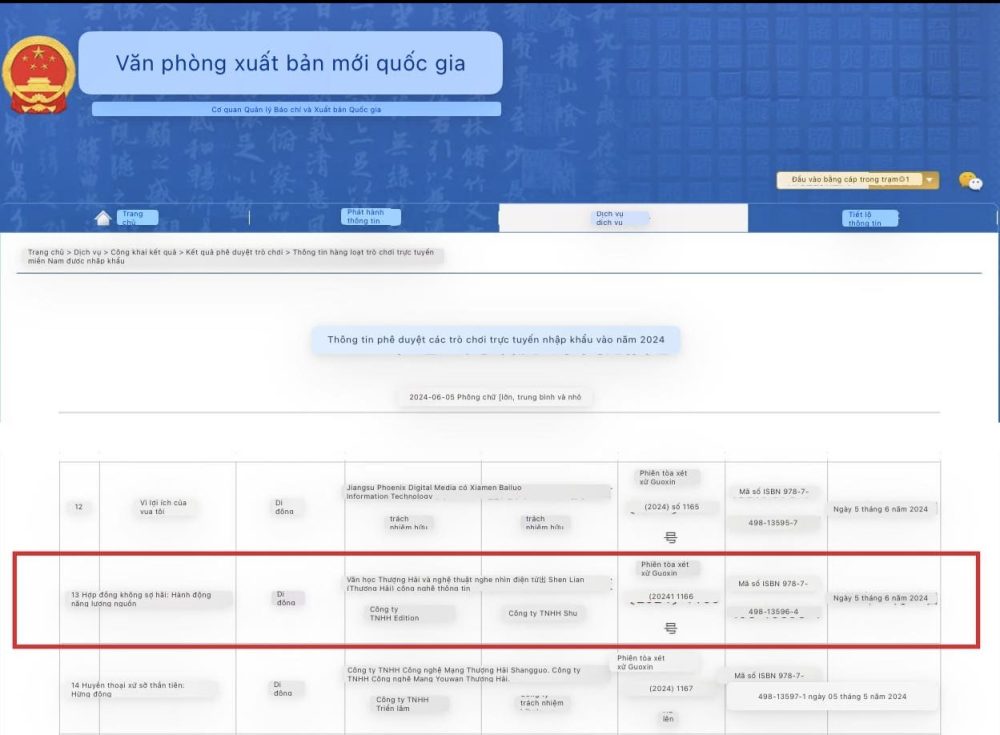The width and height of the screenshot is (1000, 735).
Task: Click the national emblem logo
Action: click(x=38, y=75)
